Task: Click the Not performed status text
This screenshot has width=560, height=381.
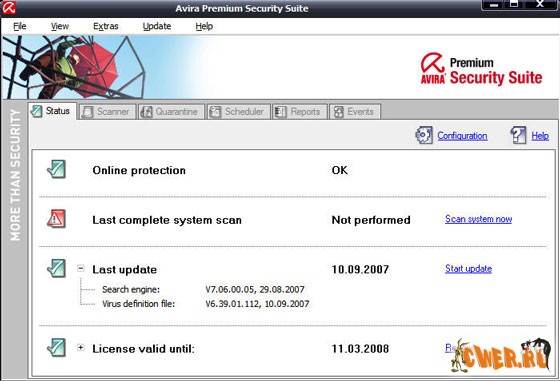Action: (x=371, y=220)
